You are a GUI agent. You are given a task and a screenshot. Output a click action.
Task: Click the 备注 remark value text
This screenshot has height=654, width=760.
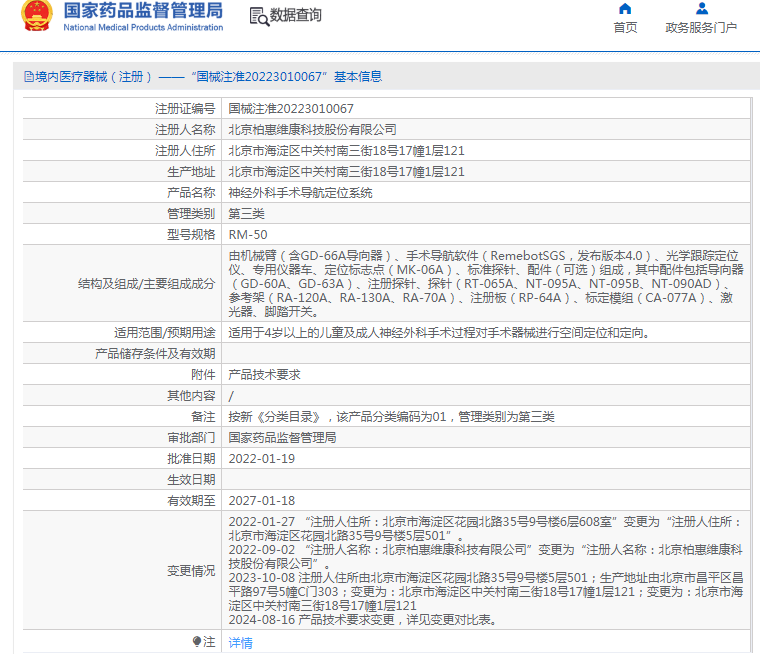(x=391, y=417)
